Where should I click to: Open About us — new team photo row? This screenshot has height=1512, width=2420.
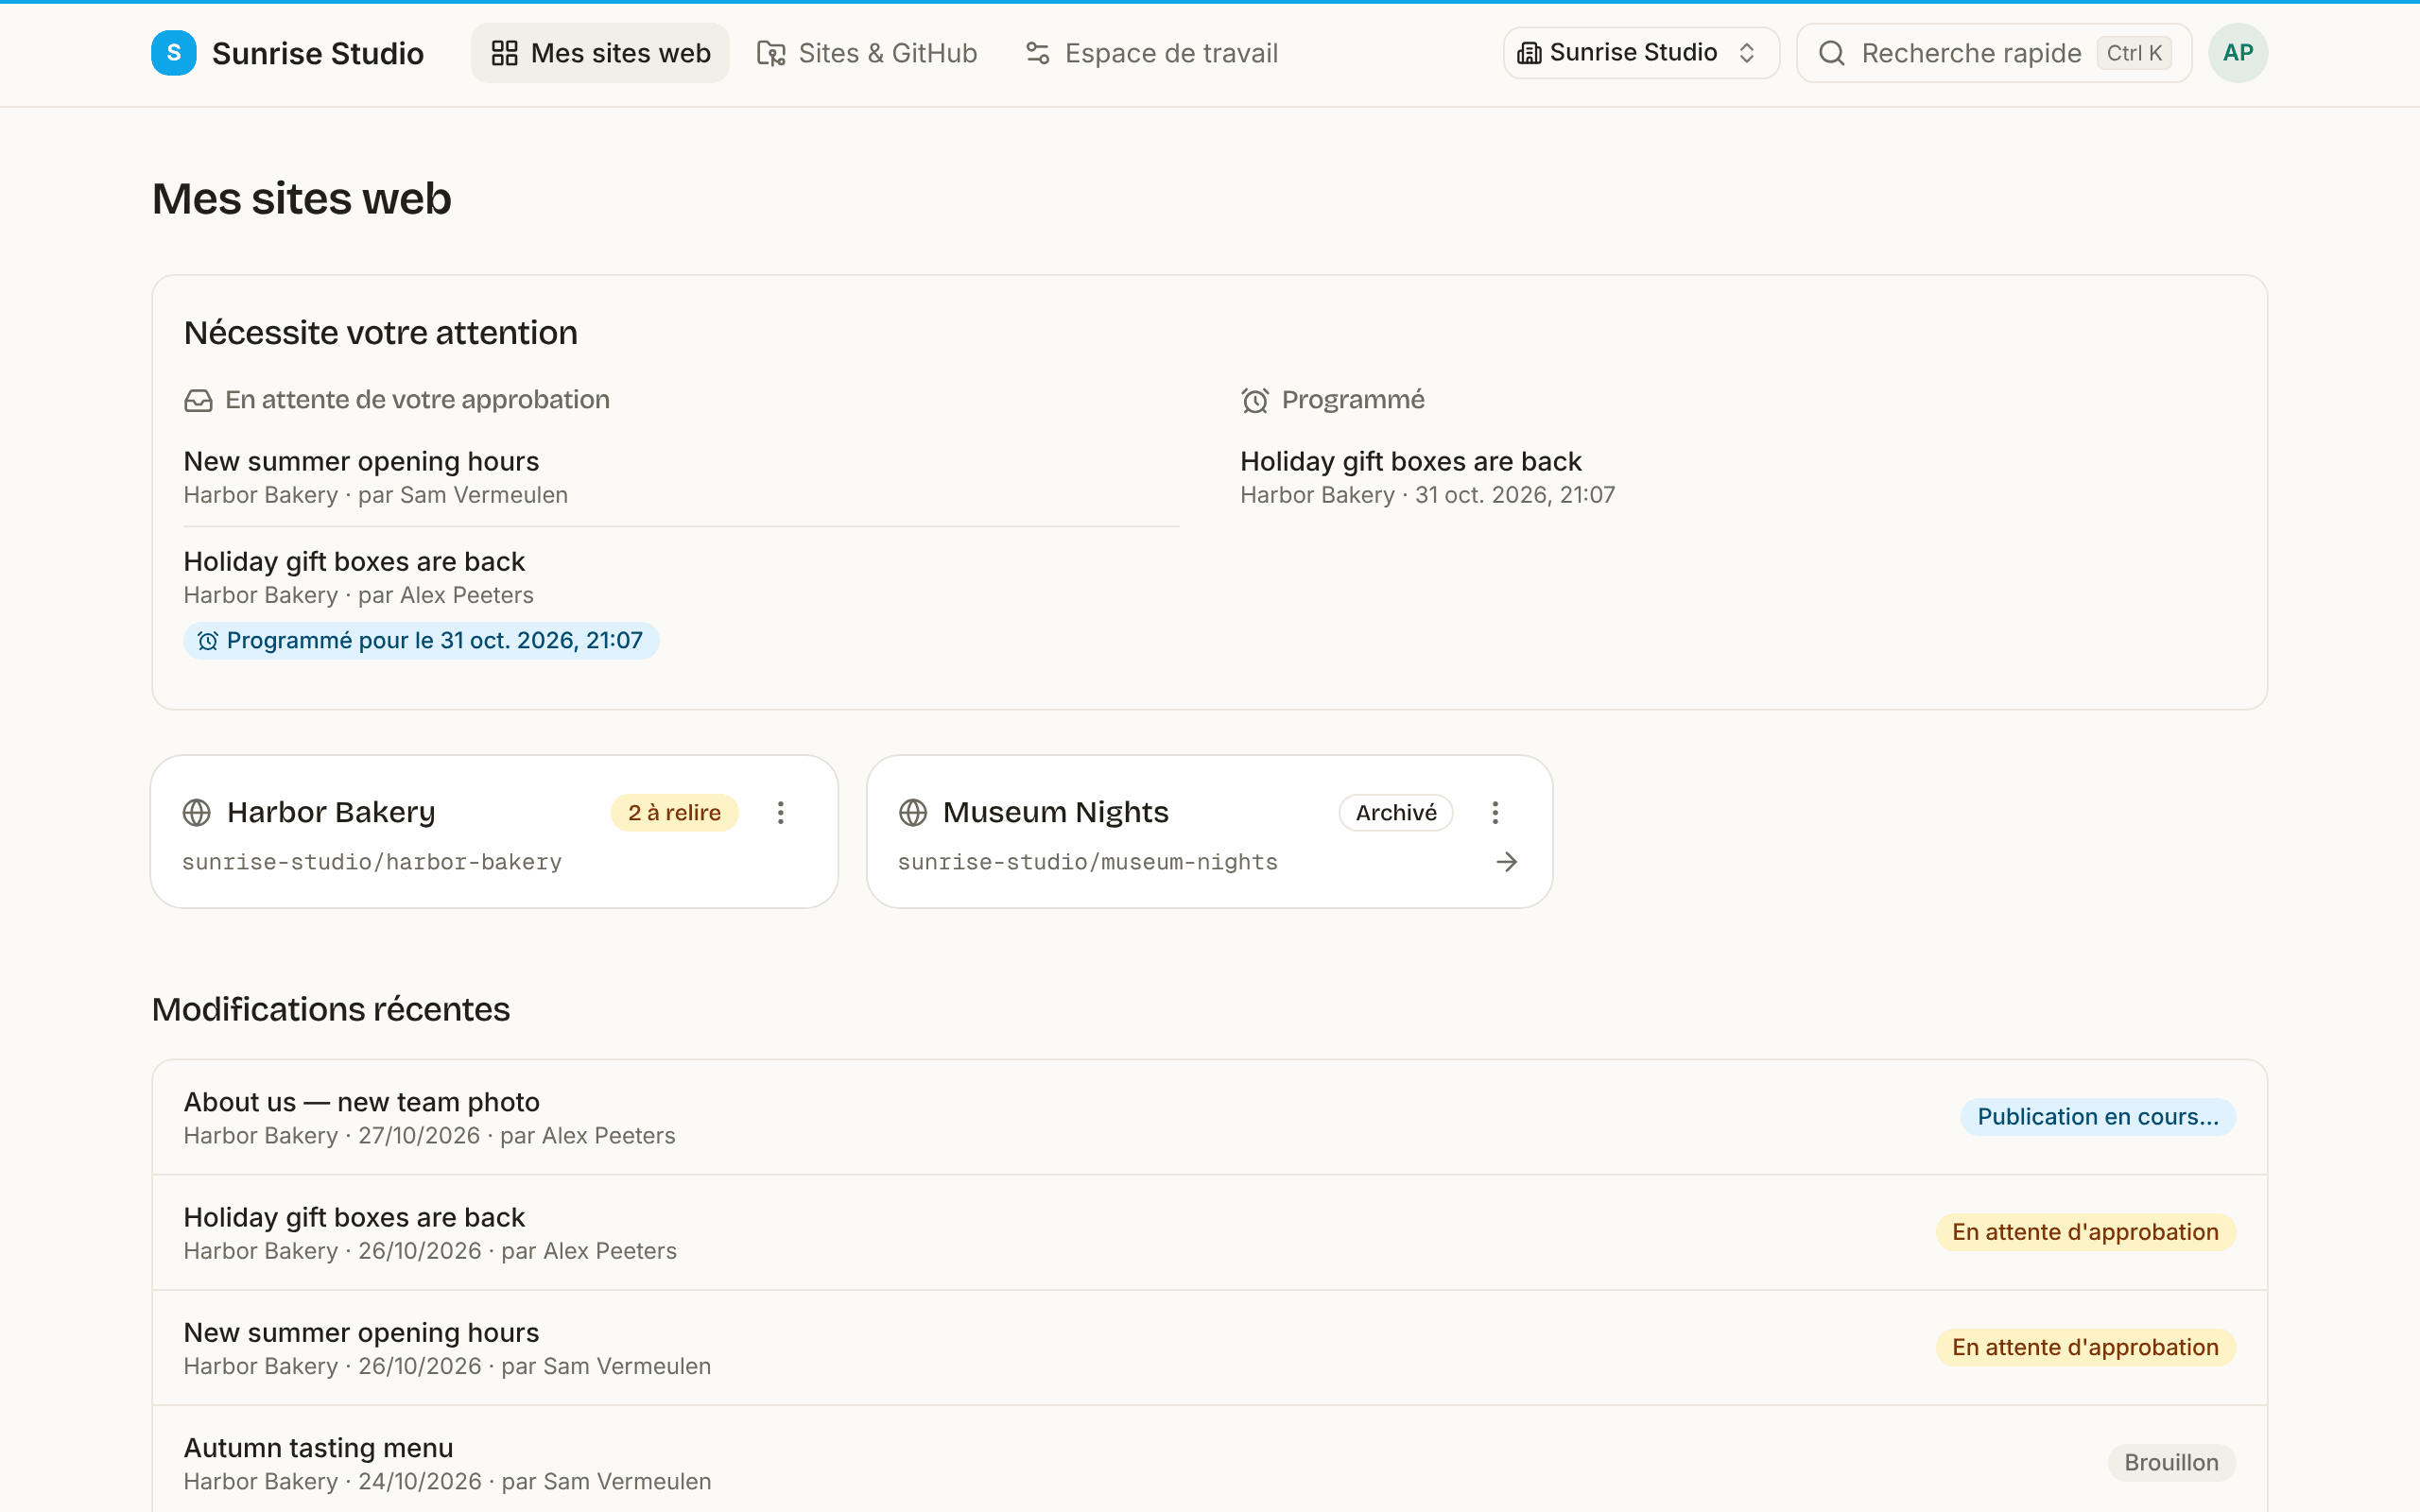(x=1209, y=1117)
